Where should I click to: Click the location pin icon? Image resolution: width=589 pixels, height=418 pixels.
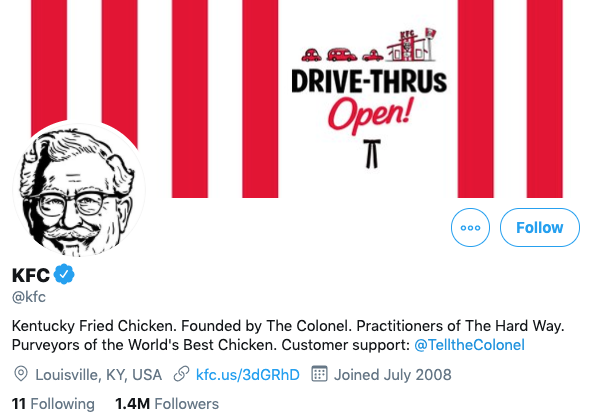[21, 374]
